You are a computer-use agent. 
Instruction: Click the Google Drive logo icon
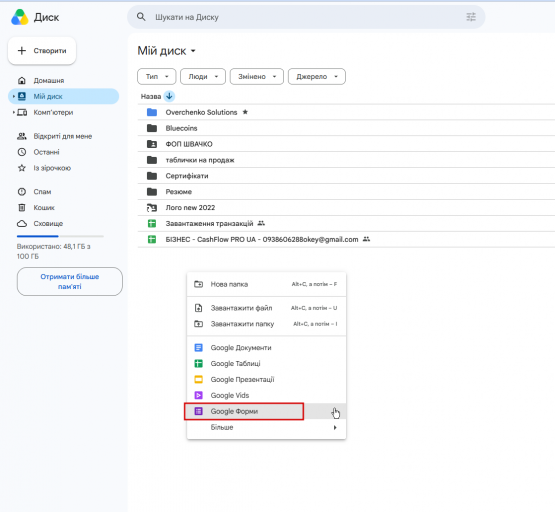coord(19,17)
